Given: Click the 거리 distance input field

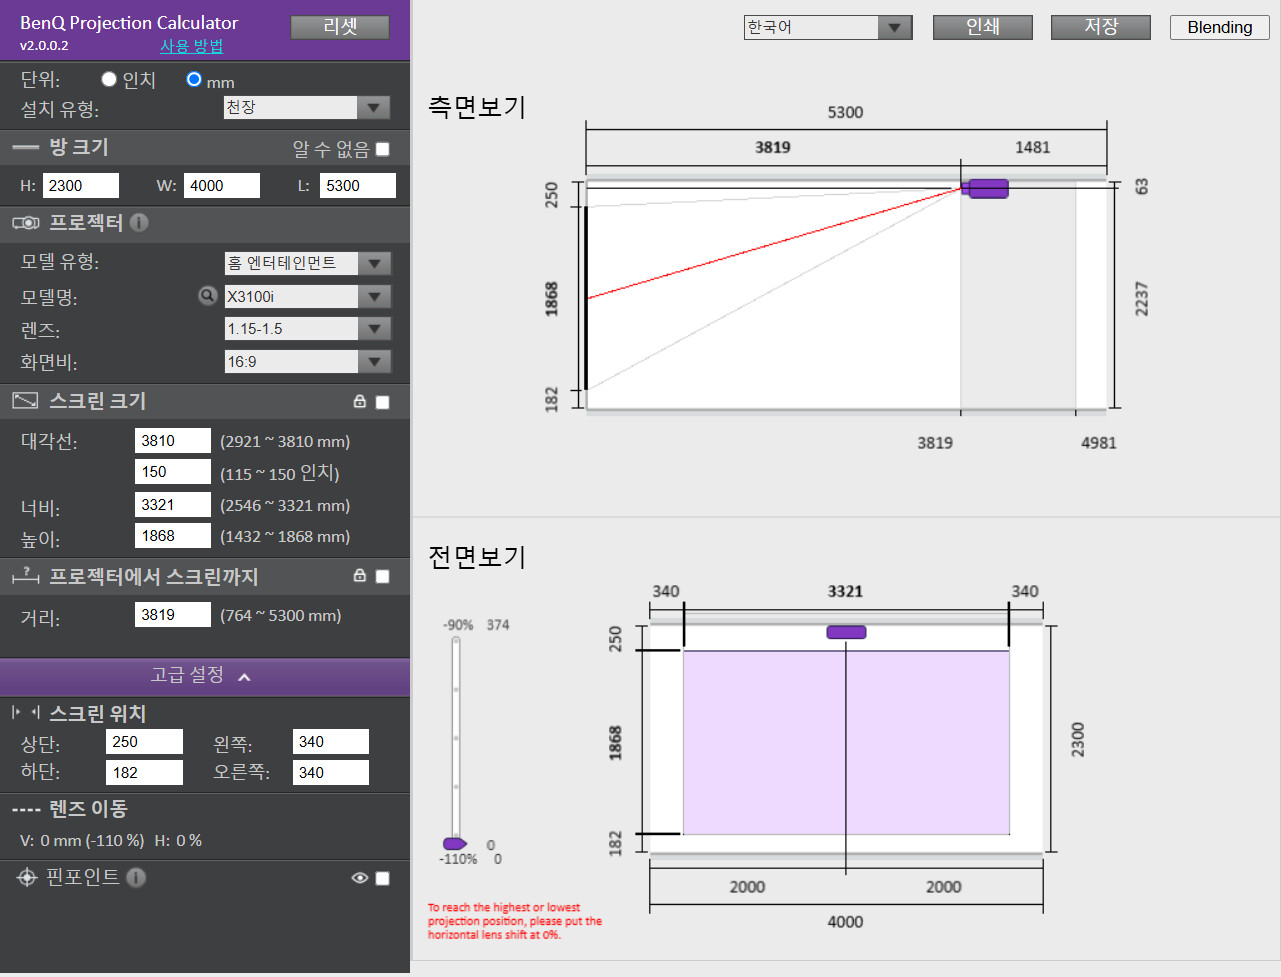Looking at the screenshot, I should (173, 614).
